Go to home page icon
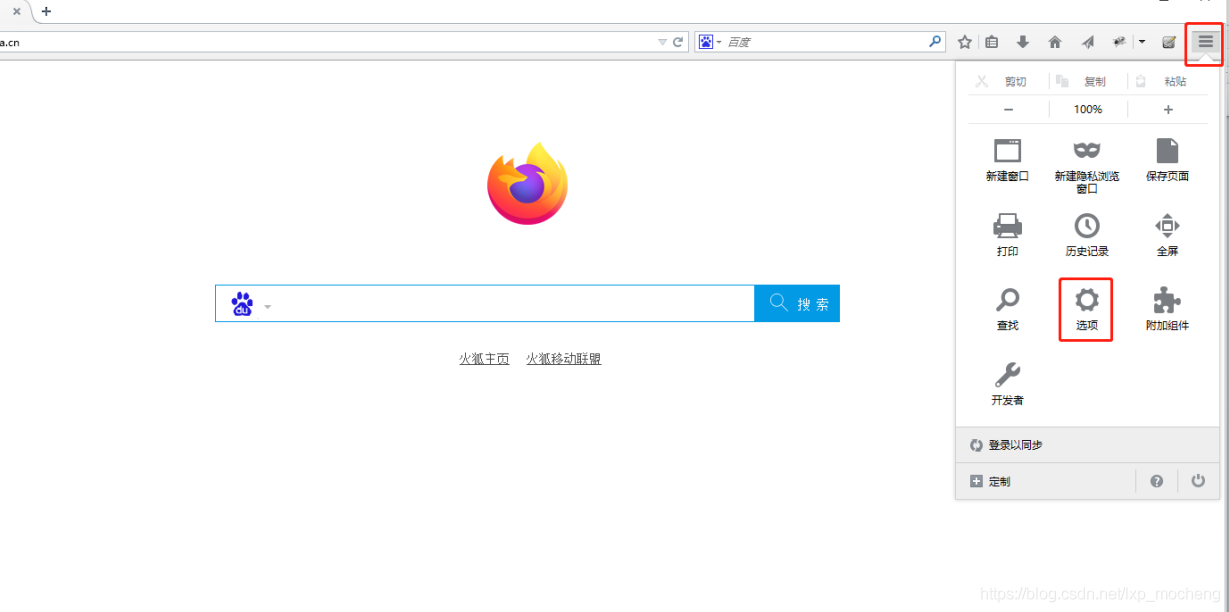Screen dimensions: 1229x612 (1055, 42)
